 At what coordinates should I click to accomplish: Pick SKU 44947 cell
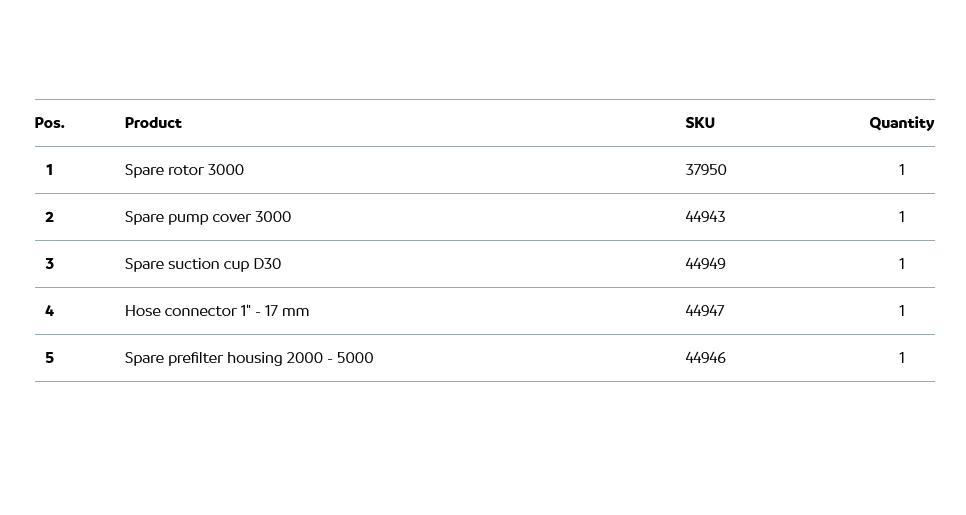coord(705,311)
